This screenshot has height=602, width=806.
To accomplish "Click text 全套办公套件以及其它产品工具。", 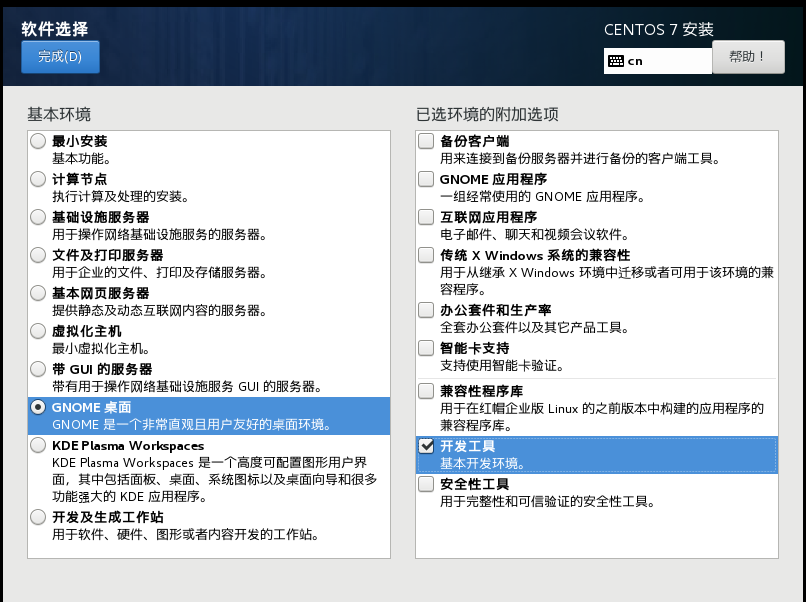I will point(537,327).
